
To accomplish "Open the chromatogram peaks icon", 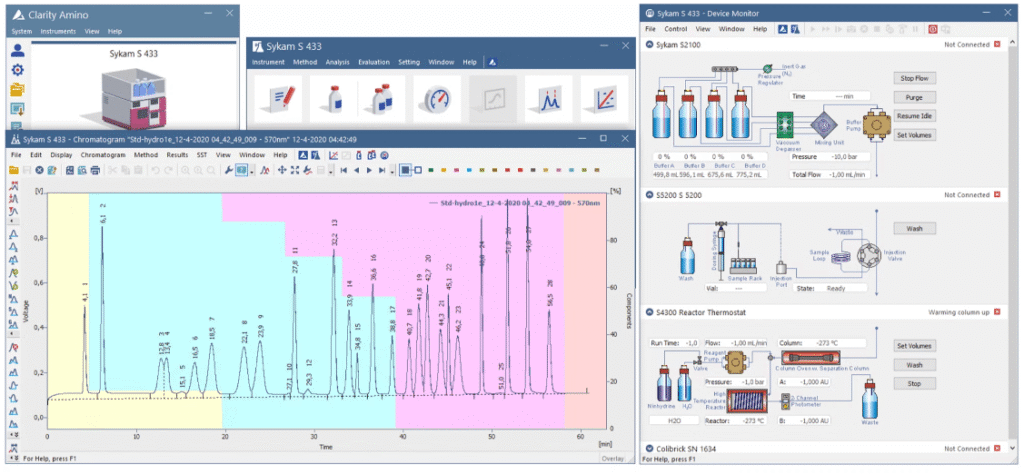I will [549, 99].
